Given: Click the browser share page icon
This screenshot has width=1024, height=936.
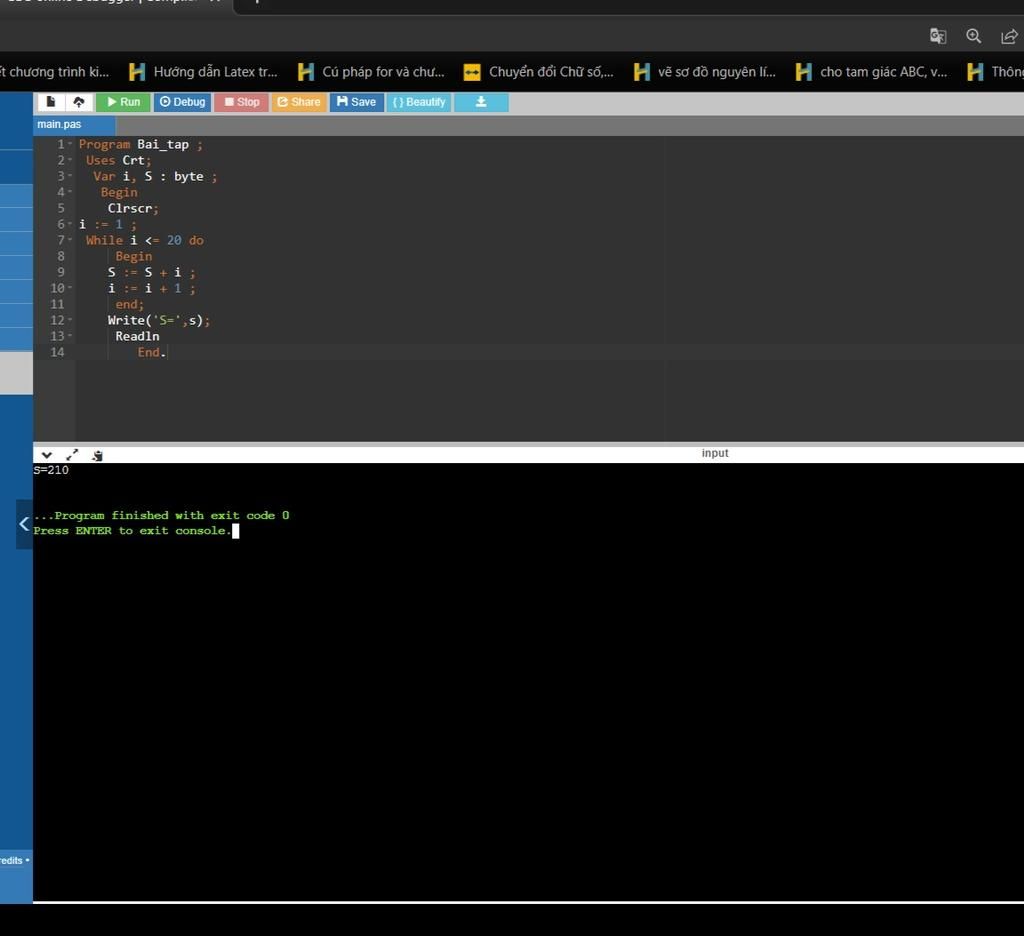Looking at the screenshot, I should tap(1009, 36).
